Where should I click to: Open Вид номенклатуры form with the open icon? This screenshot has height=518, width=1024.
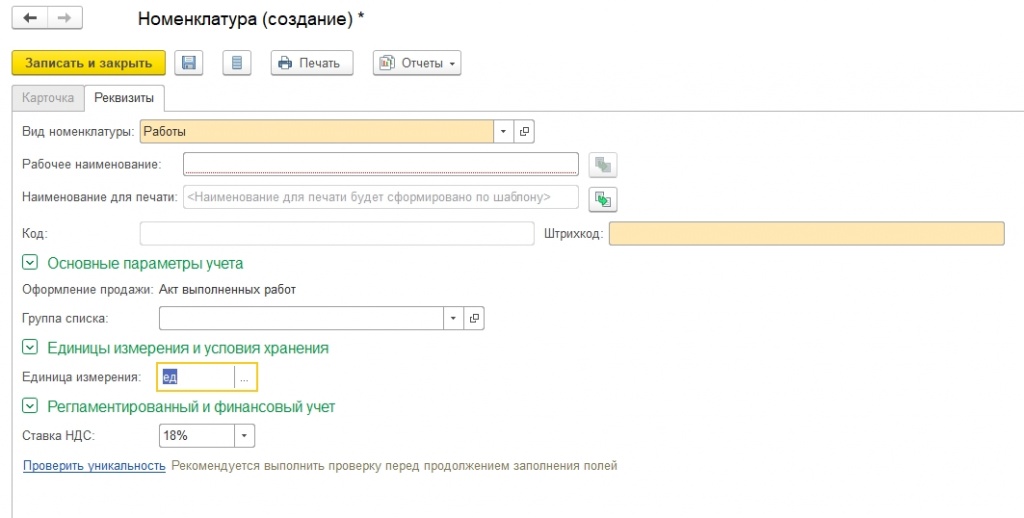[x=526, y=132]
